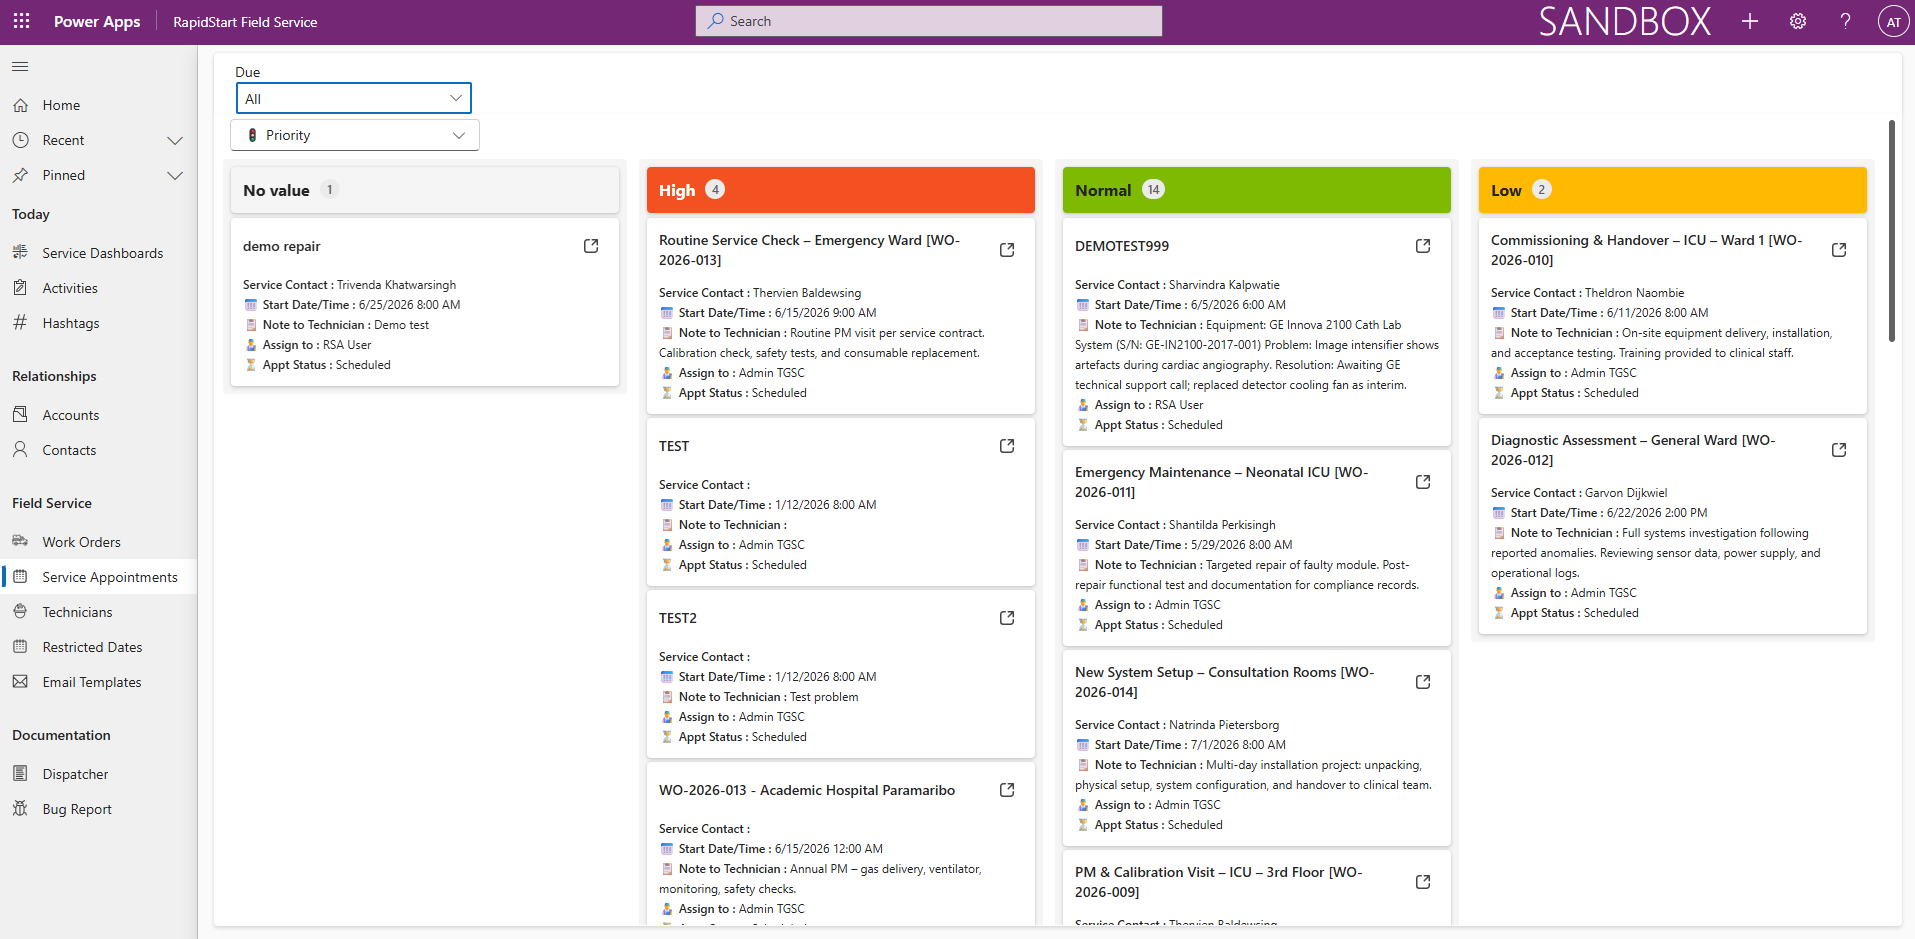Click 'Service Contact : Thervien Baldewsing' in High column
Viewport: 1915px width, 939px height.
(760, 293)
